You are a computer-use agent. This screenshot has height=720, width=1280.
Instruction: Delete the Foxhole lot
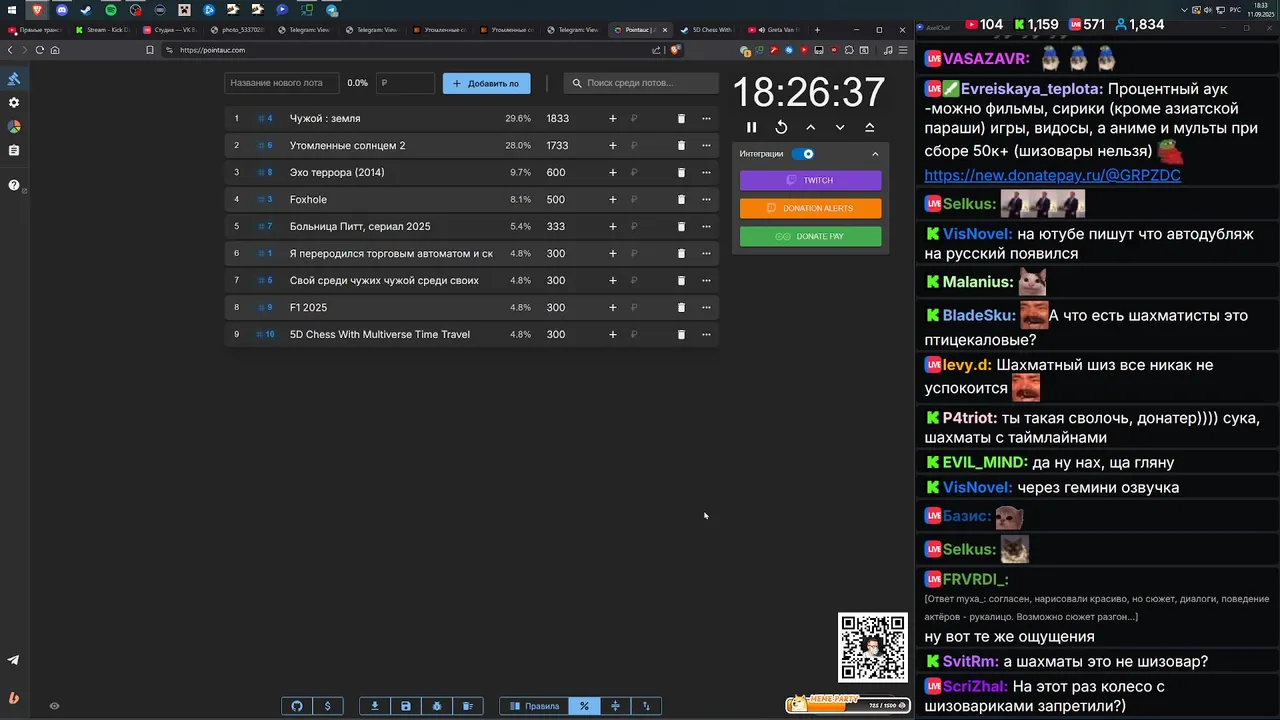[681, 199]
